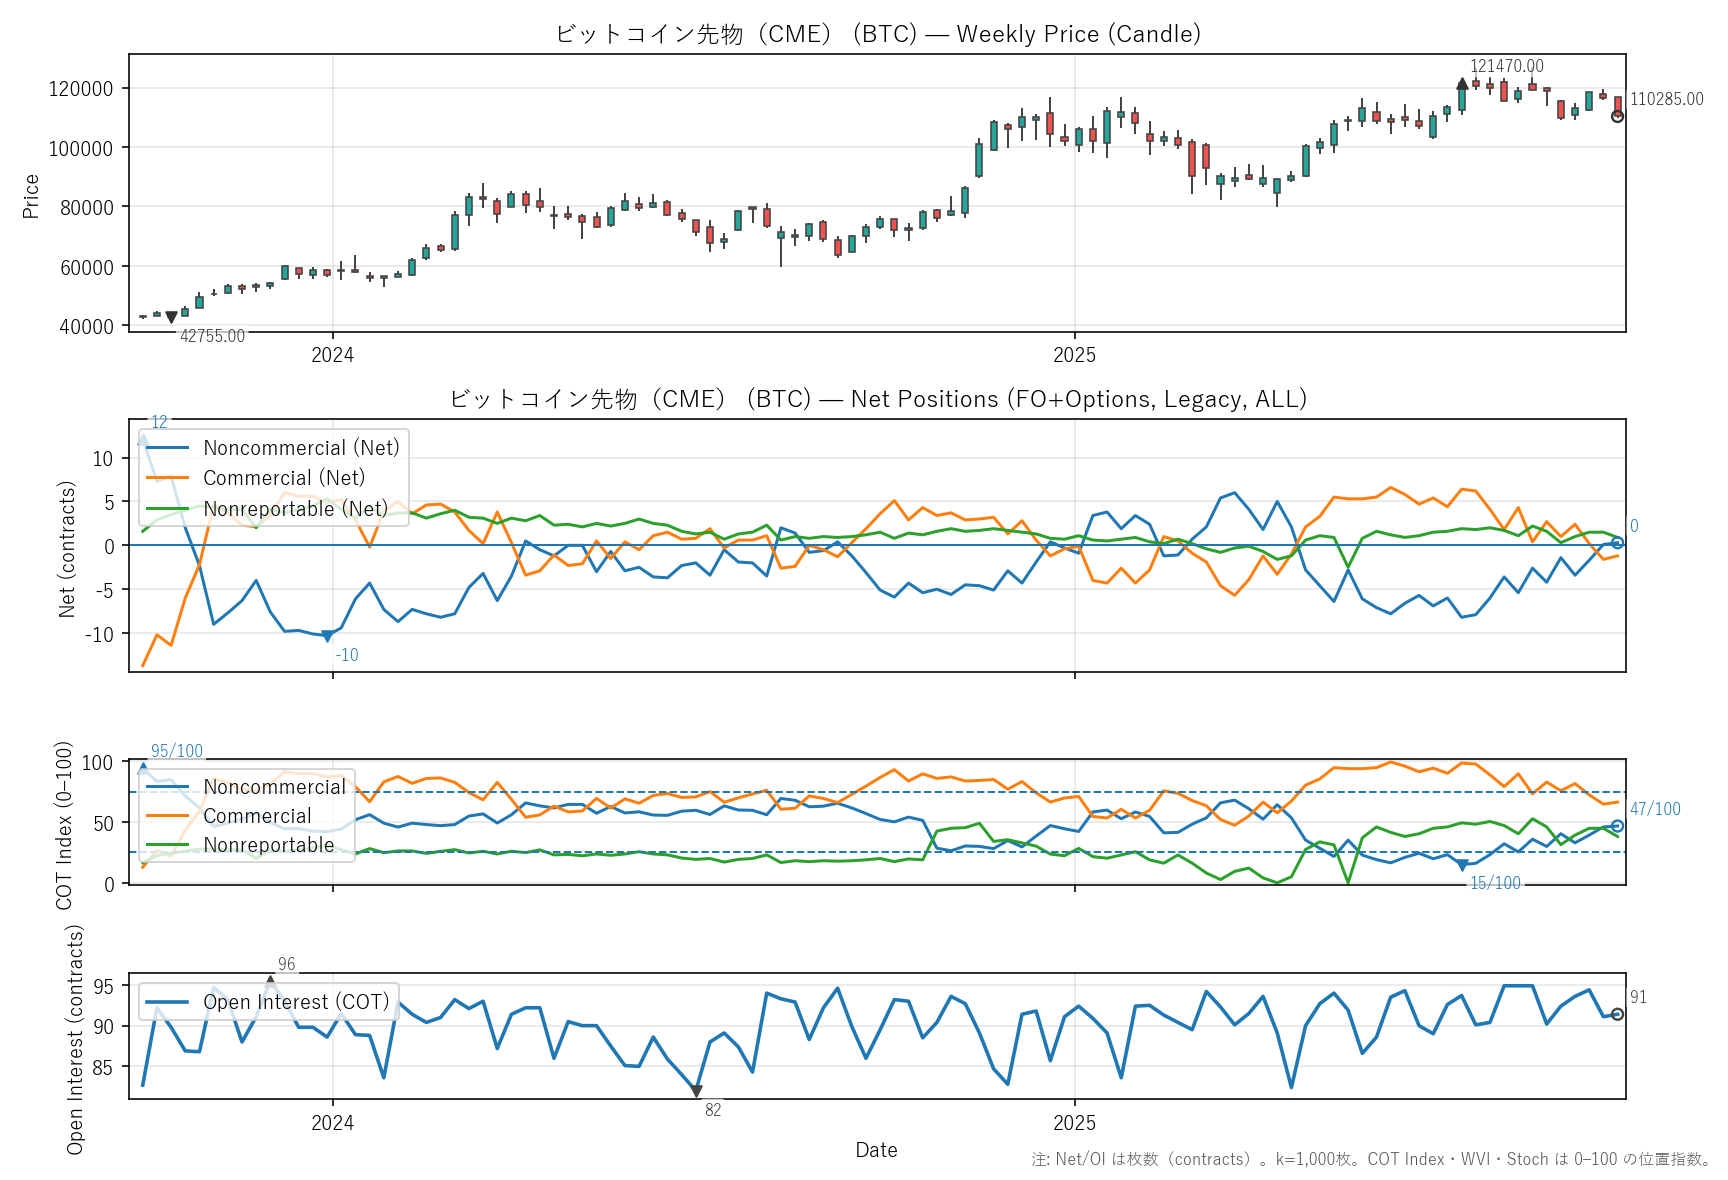Image resolution: width=1728 pixels, height=1180 pixels.
Task: Click the 2025 tick label on bottom axis
Action: pos(1074,1123)
